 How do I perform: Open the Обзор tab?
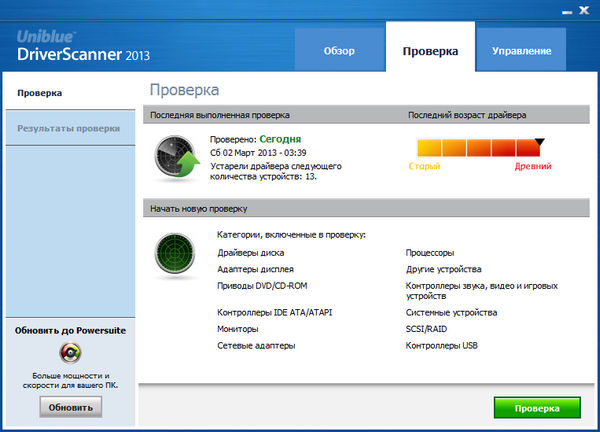(x=339, y=50)
